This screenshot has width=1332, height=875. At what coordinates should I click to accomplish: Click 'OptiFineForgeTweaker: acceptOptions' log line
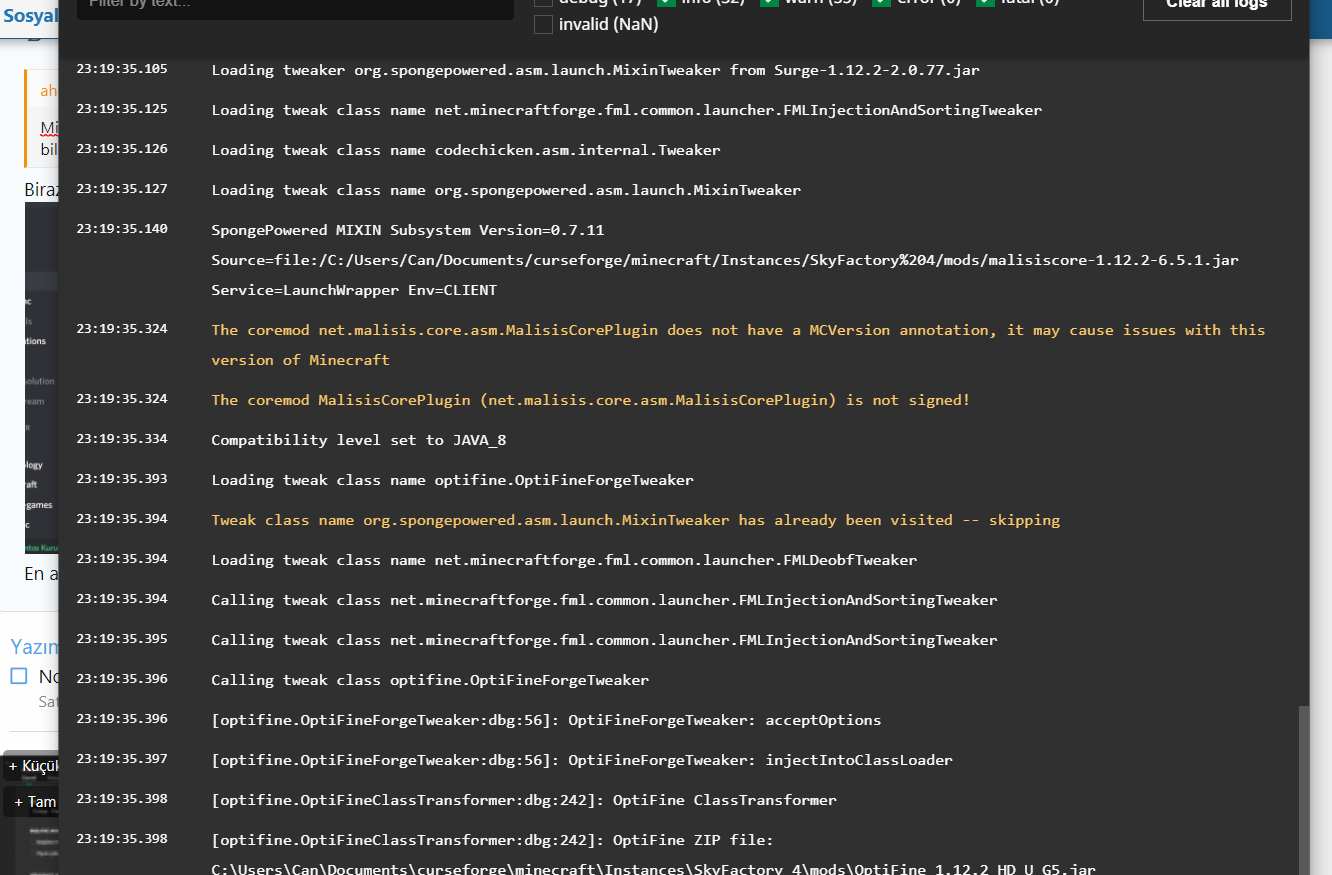546,720
